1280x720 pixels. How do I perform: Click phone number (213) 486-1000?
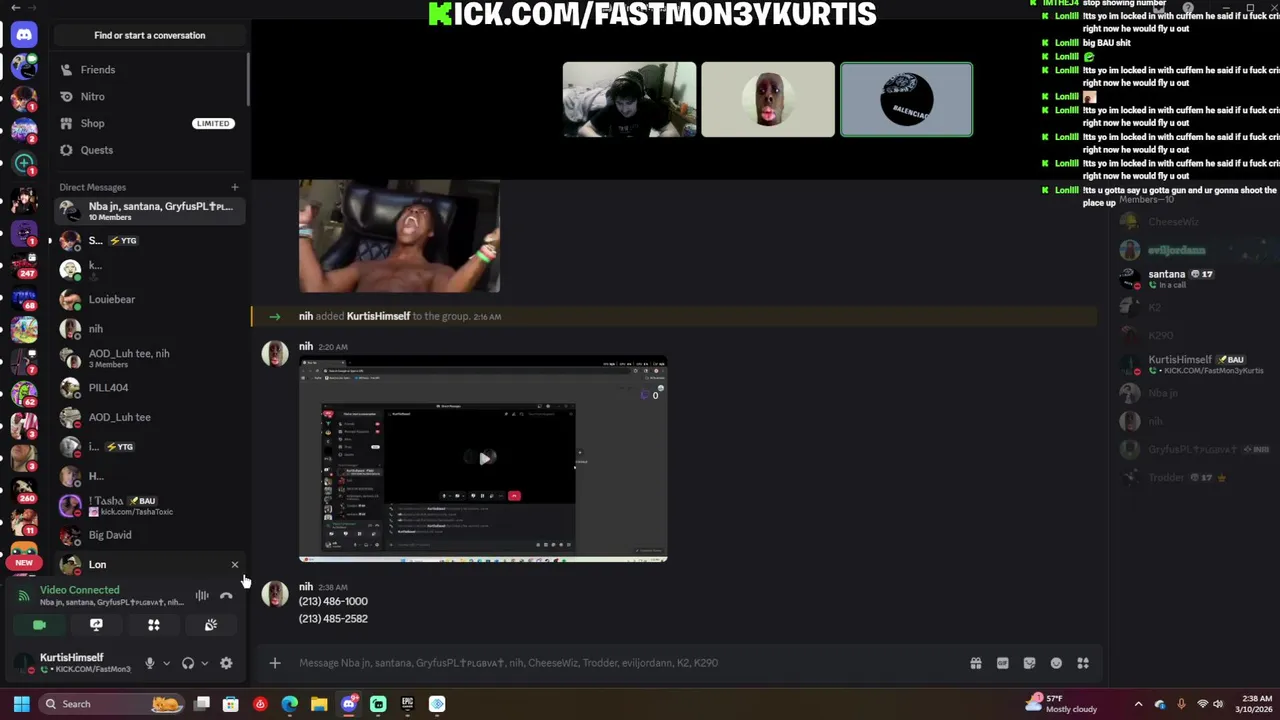333,602
